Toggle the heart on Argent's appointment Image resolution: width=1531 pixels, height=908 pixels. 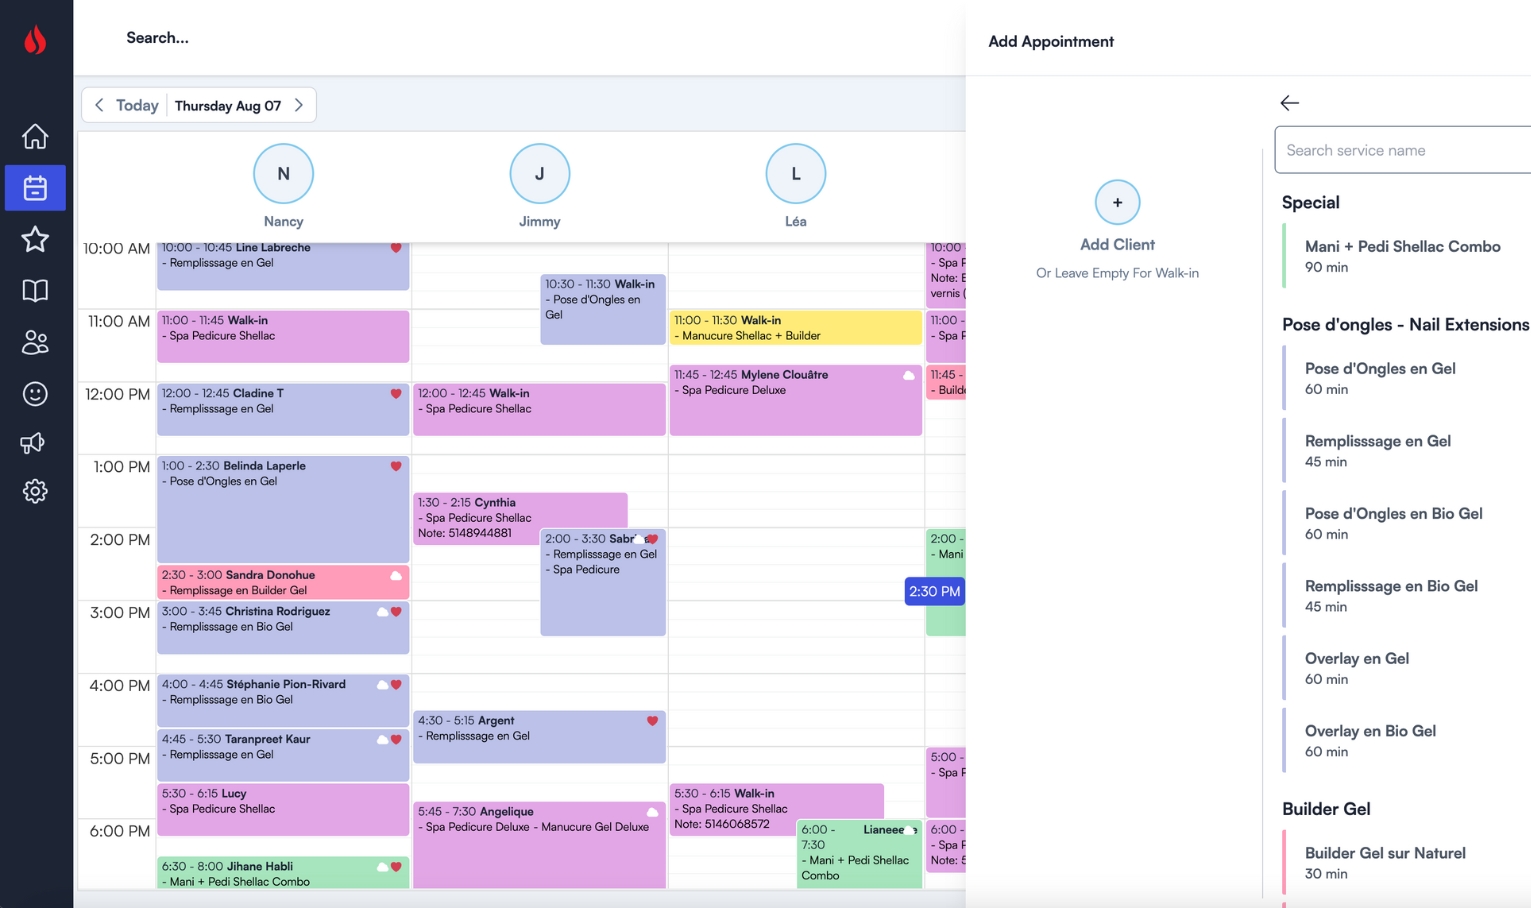point(651,719)
